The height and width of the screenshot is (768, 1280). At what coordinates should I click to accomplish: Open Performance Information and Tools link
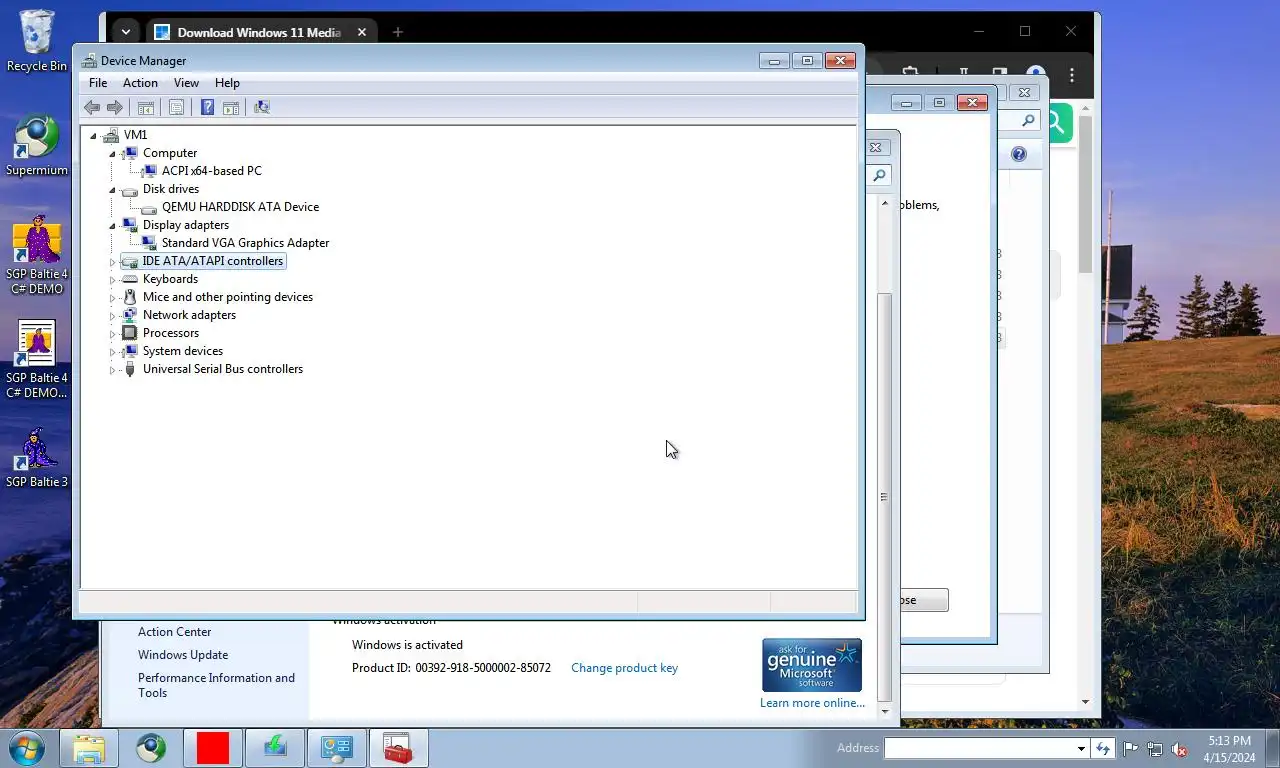216,685
